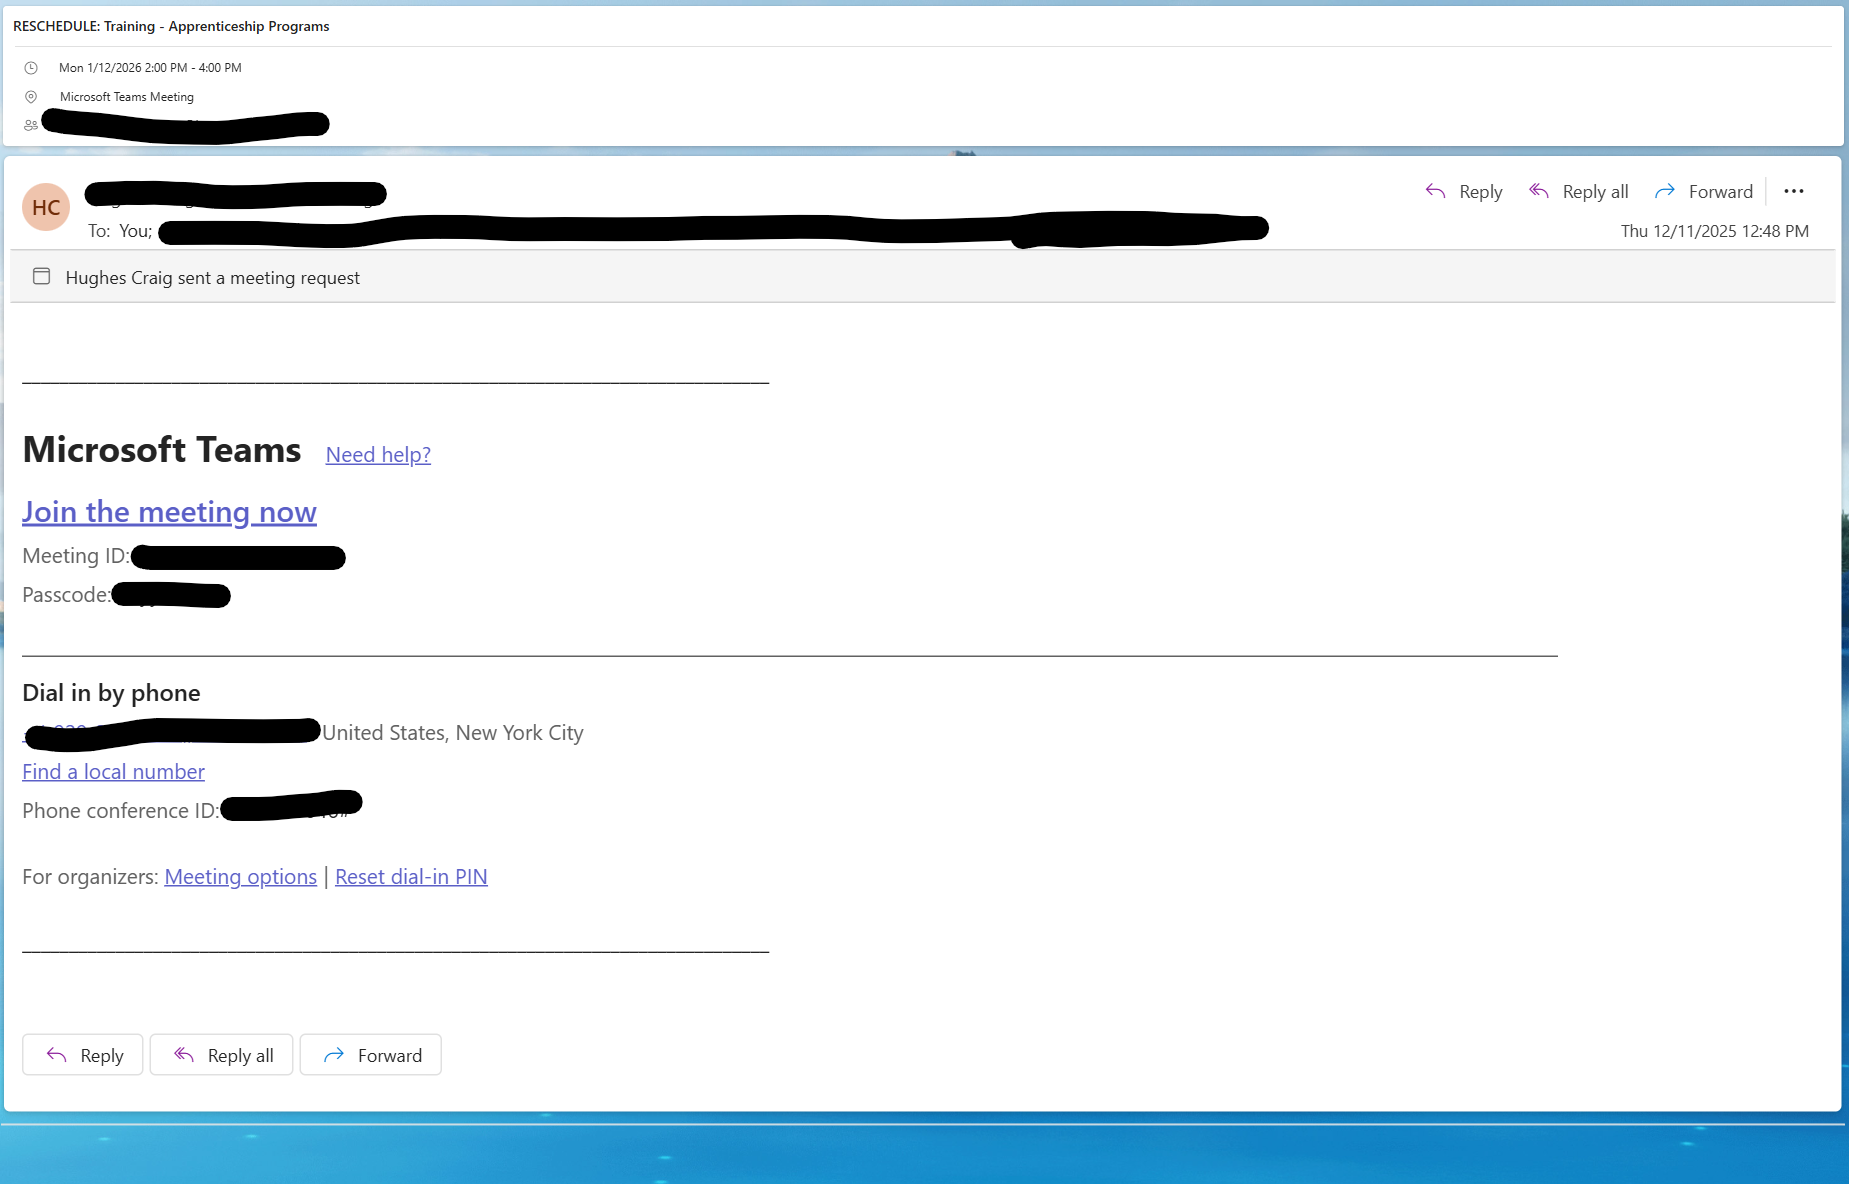Click the calendar icon beside the meeting request banner
The width and height of the screenshot is (1849, 1184).
coord(42,277)
